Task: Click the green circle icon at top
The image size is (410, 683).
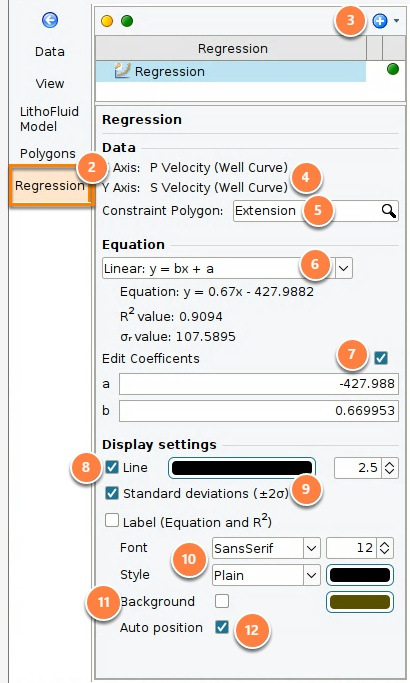Action: click(127, 21)
